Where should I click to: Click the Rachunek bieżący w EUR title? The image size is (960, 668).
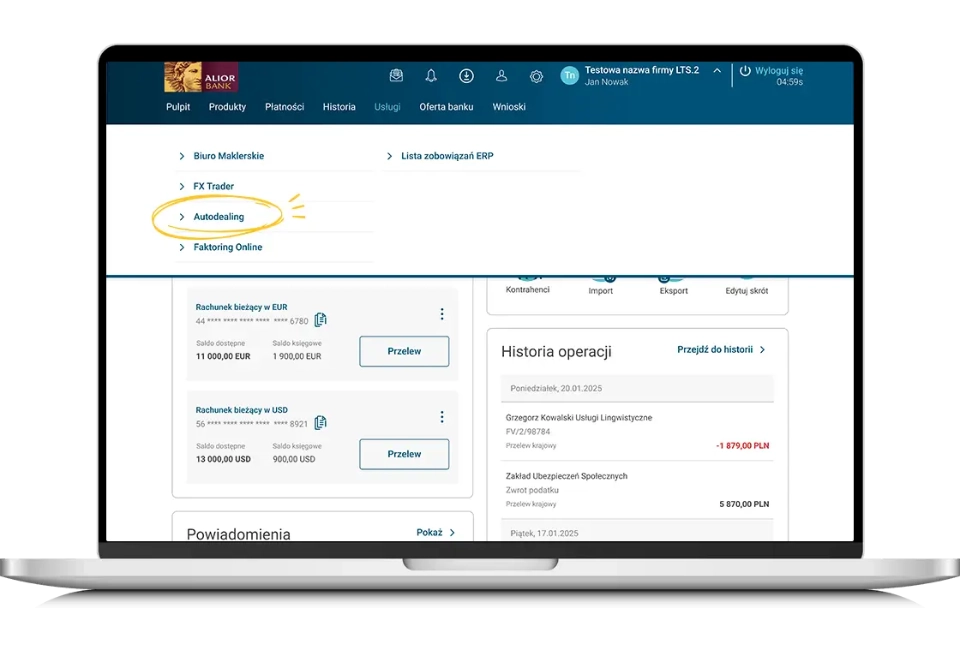click(x=241, y=307)
